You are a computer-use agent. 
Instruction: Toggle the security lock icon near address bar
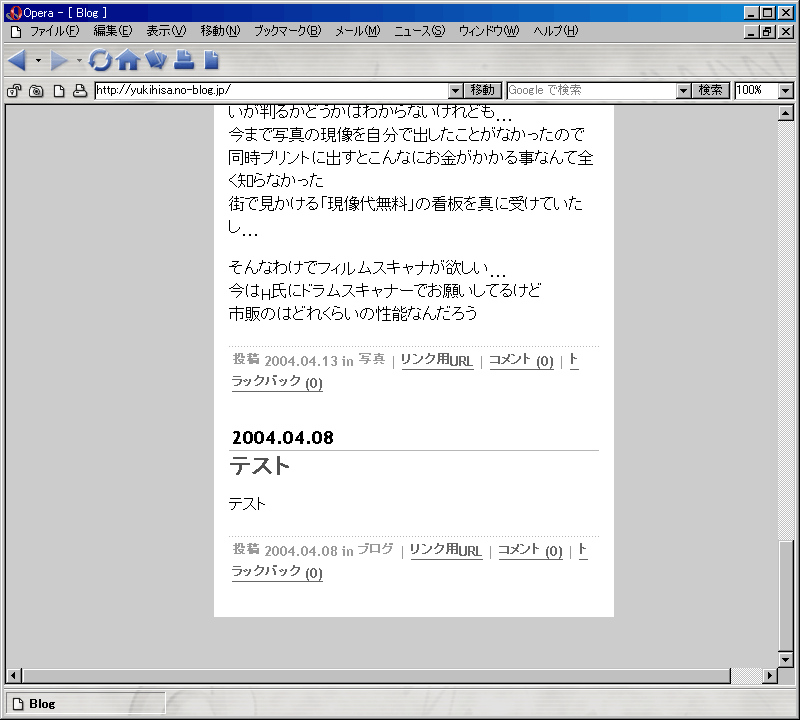[14, 91]
